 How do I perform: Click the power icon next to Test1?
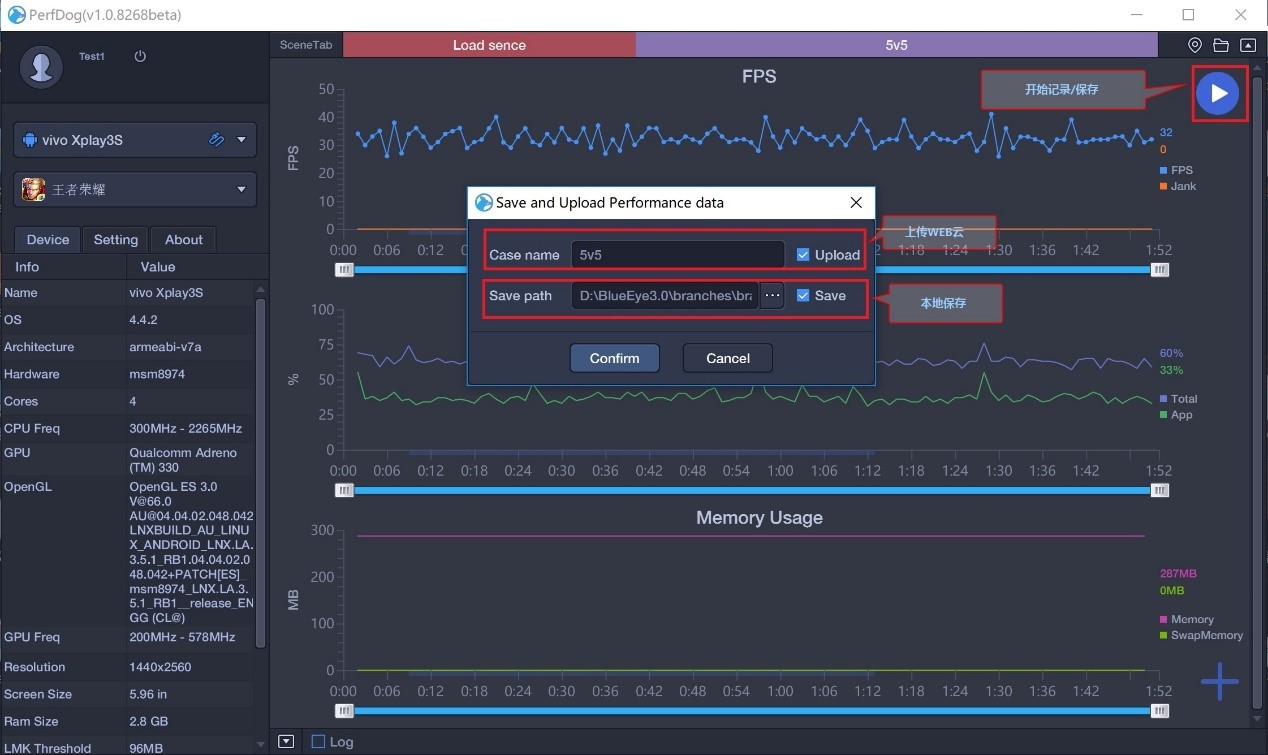[x=139, y=56]
